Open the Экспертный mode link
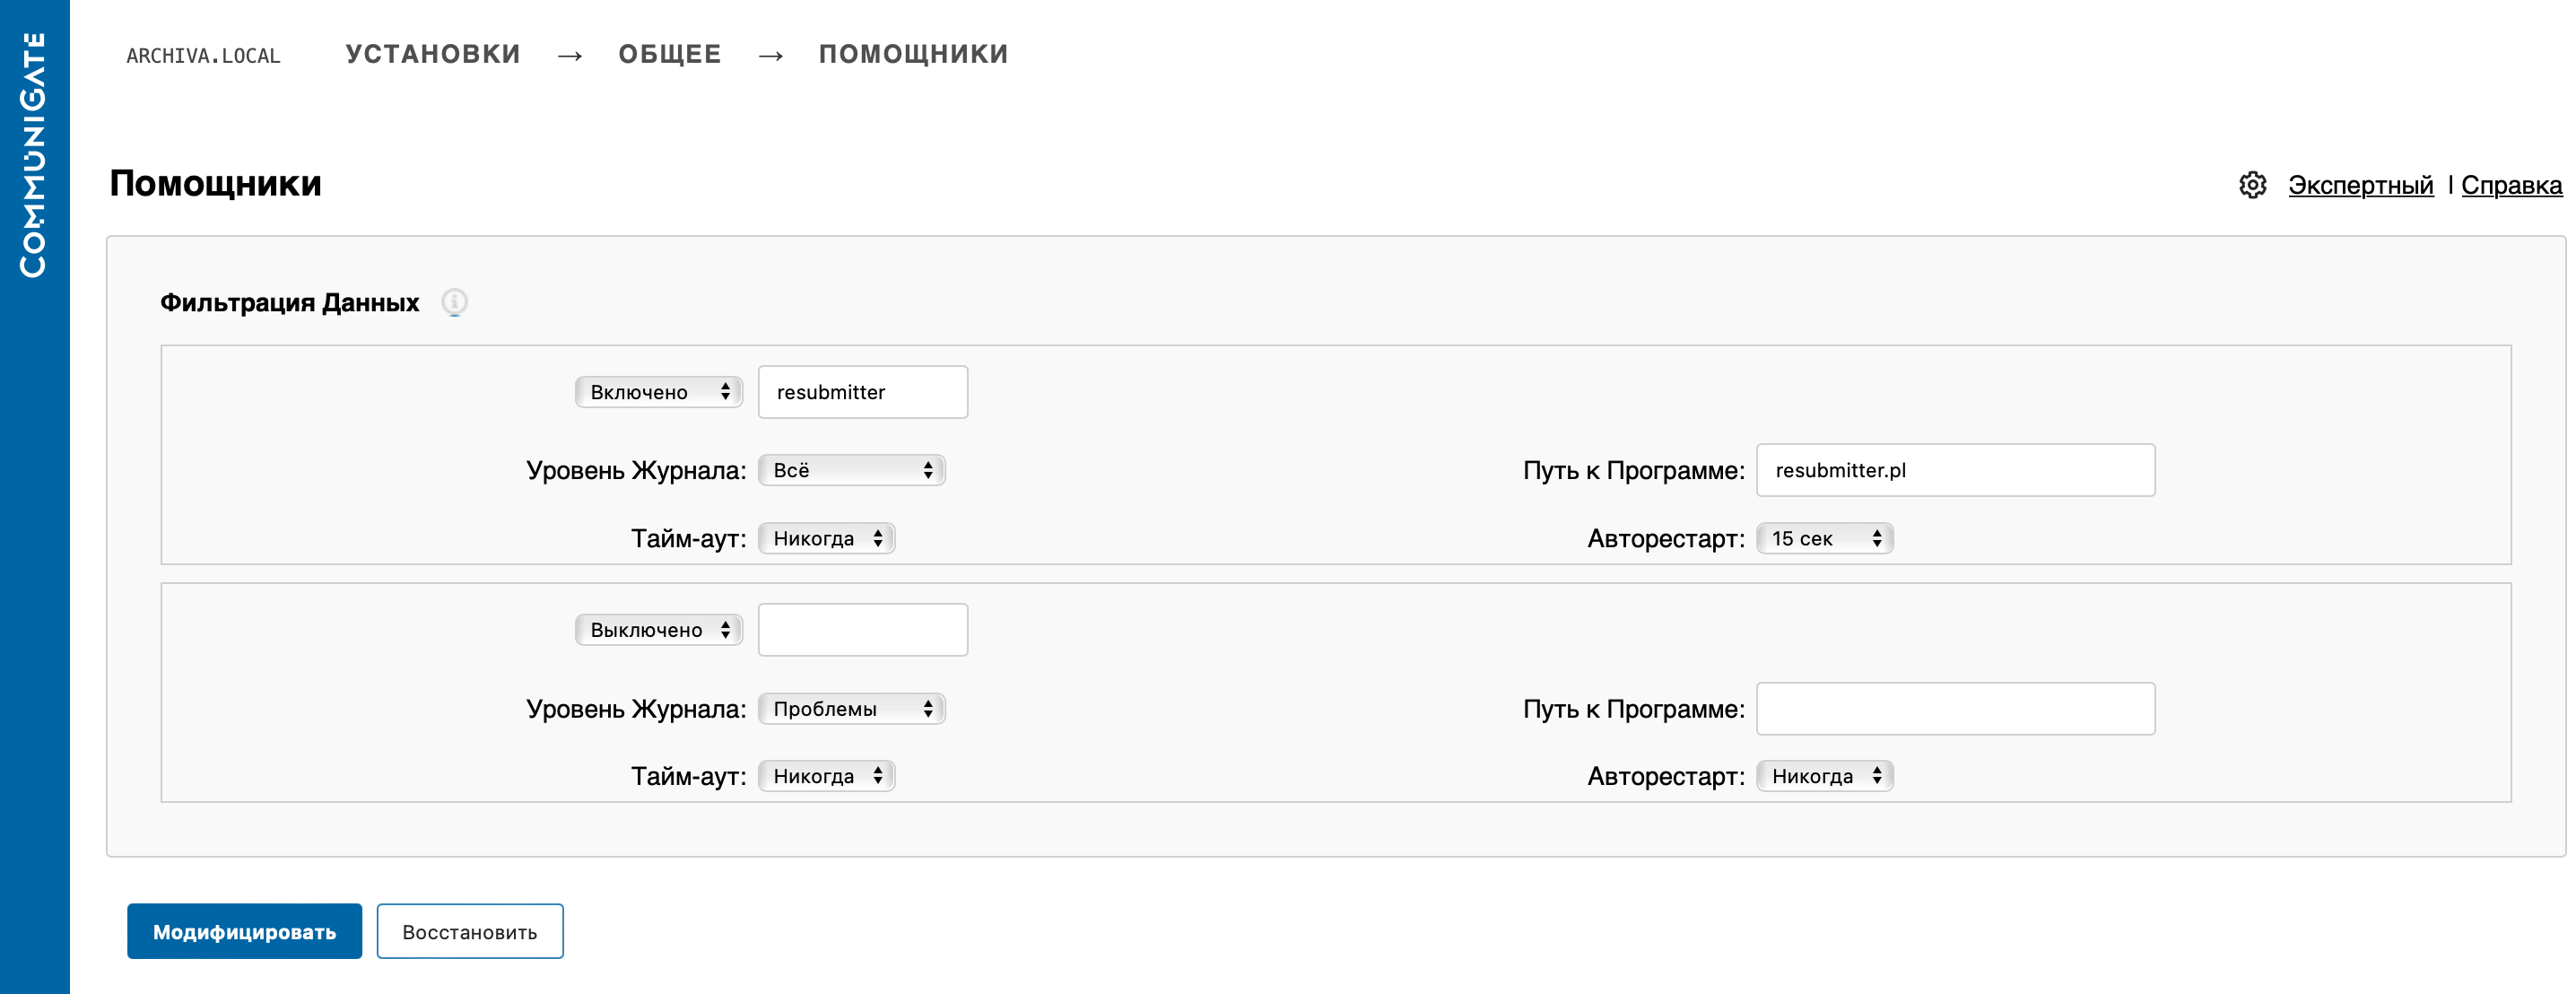Viewport: 2576px width, 994px height. click(2359, 185)
